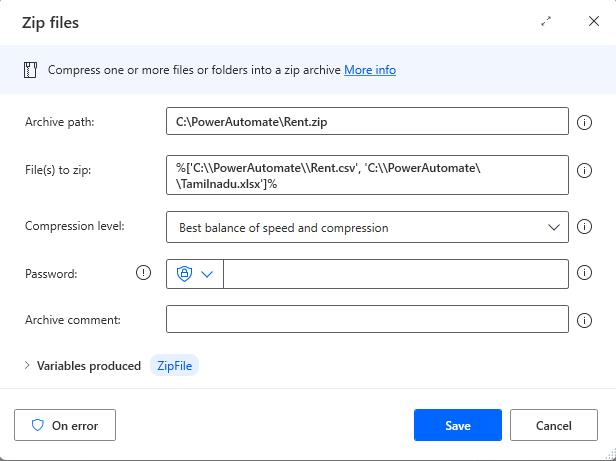The image size is (616, 461).
Task: Click the Archive comment input field
Action: [367, 319]
